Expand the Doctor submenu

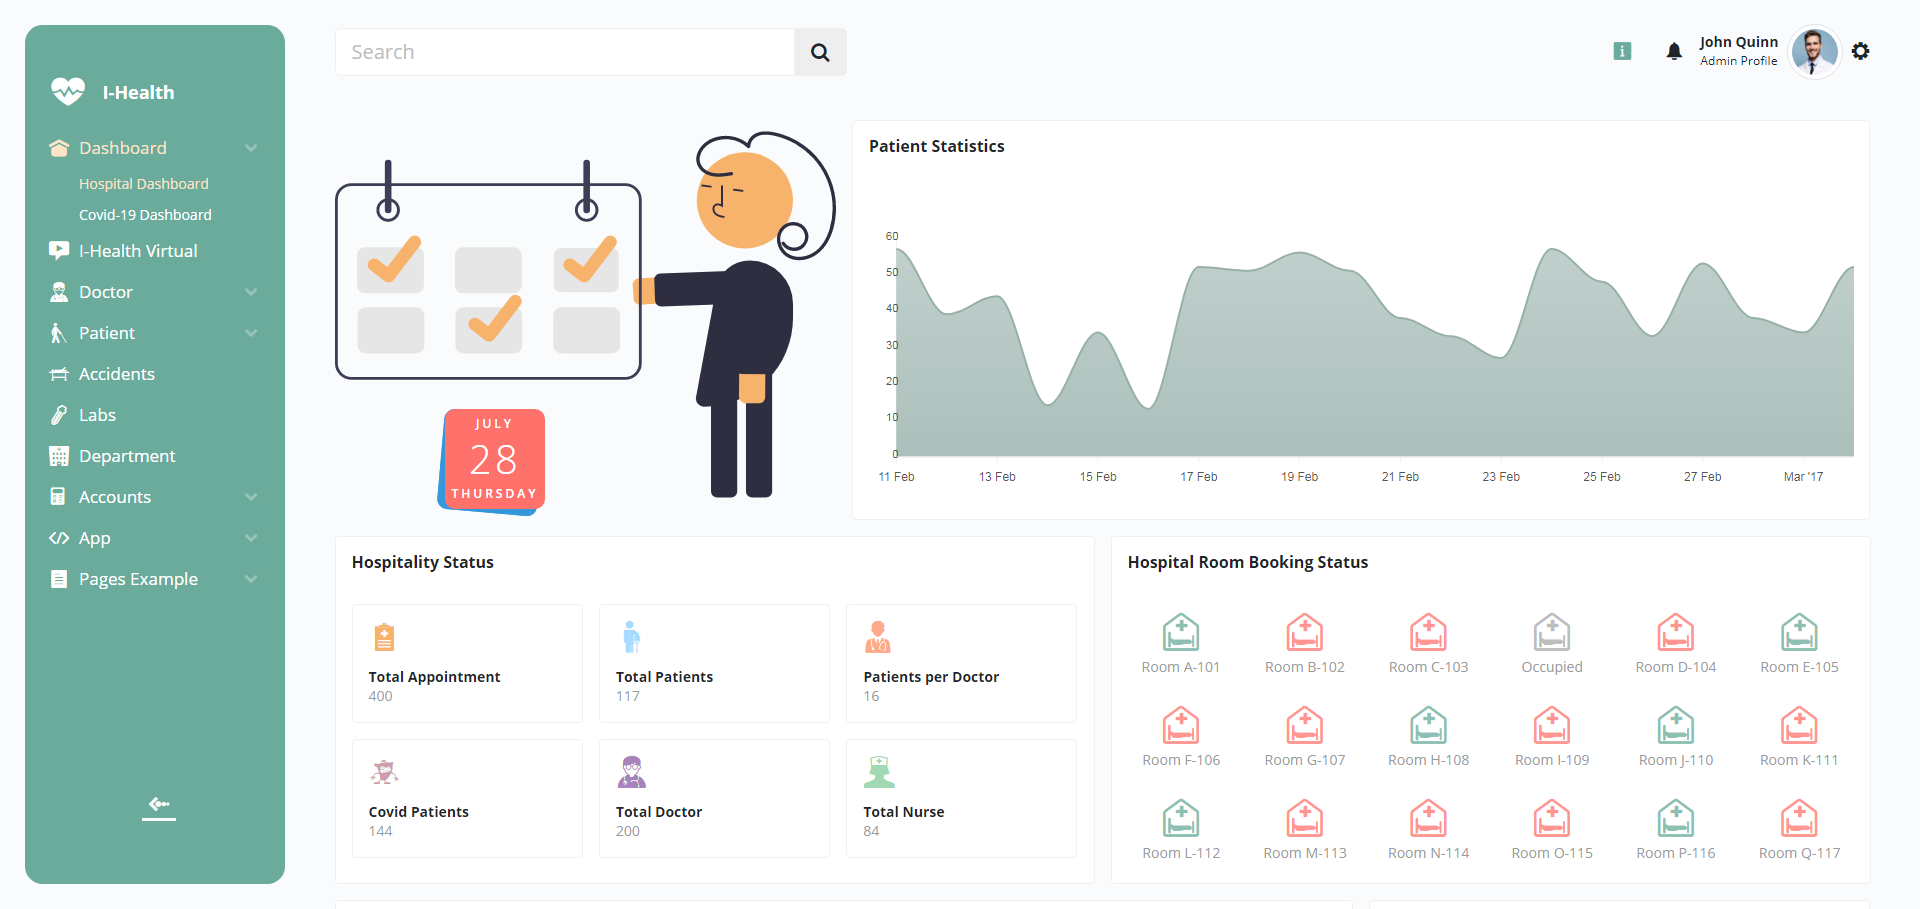251,292
